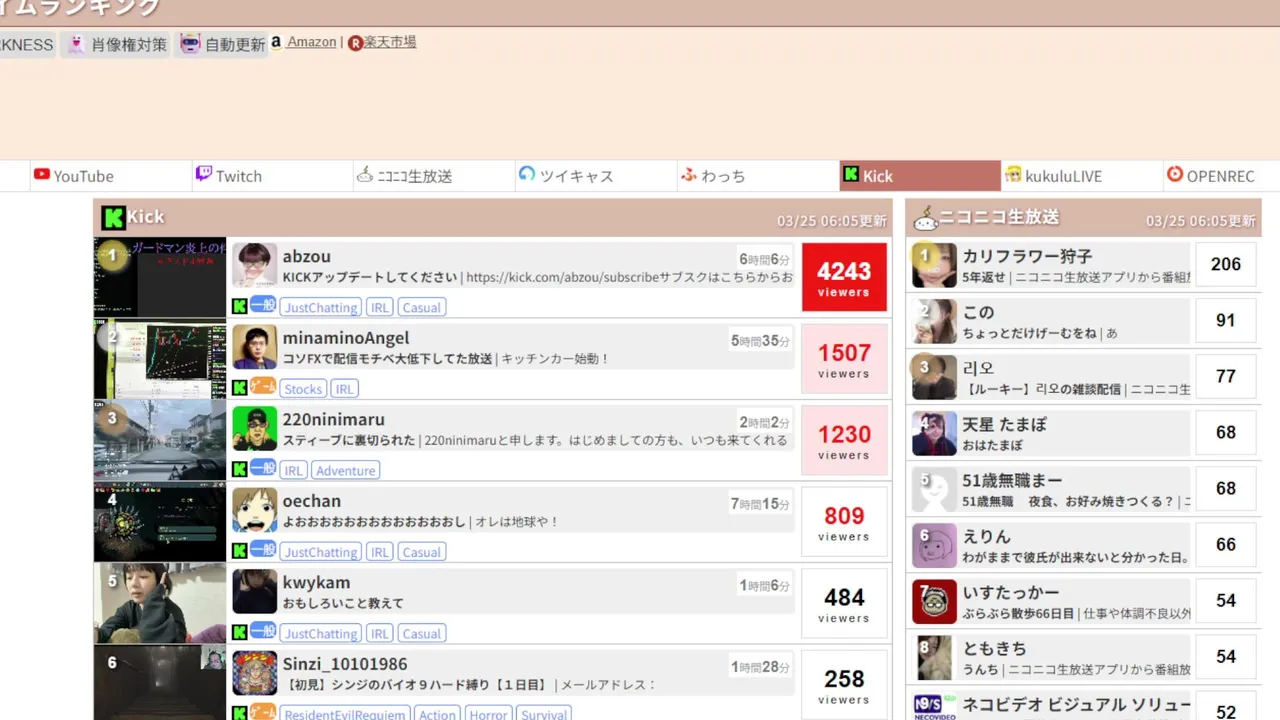Click the ResidentEvilRequiem tag

[x=345, y=714]
